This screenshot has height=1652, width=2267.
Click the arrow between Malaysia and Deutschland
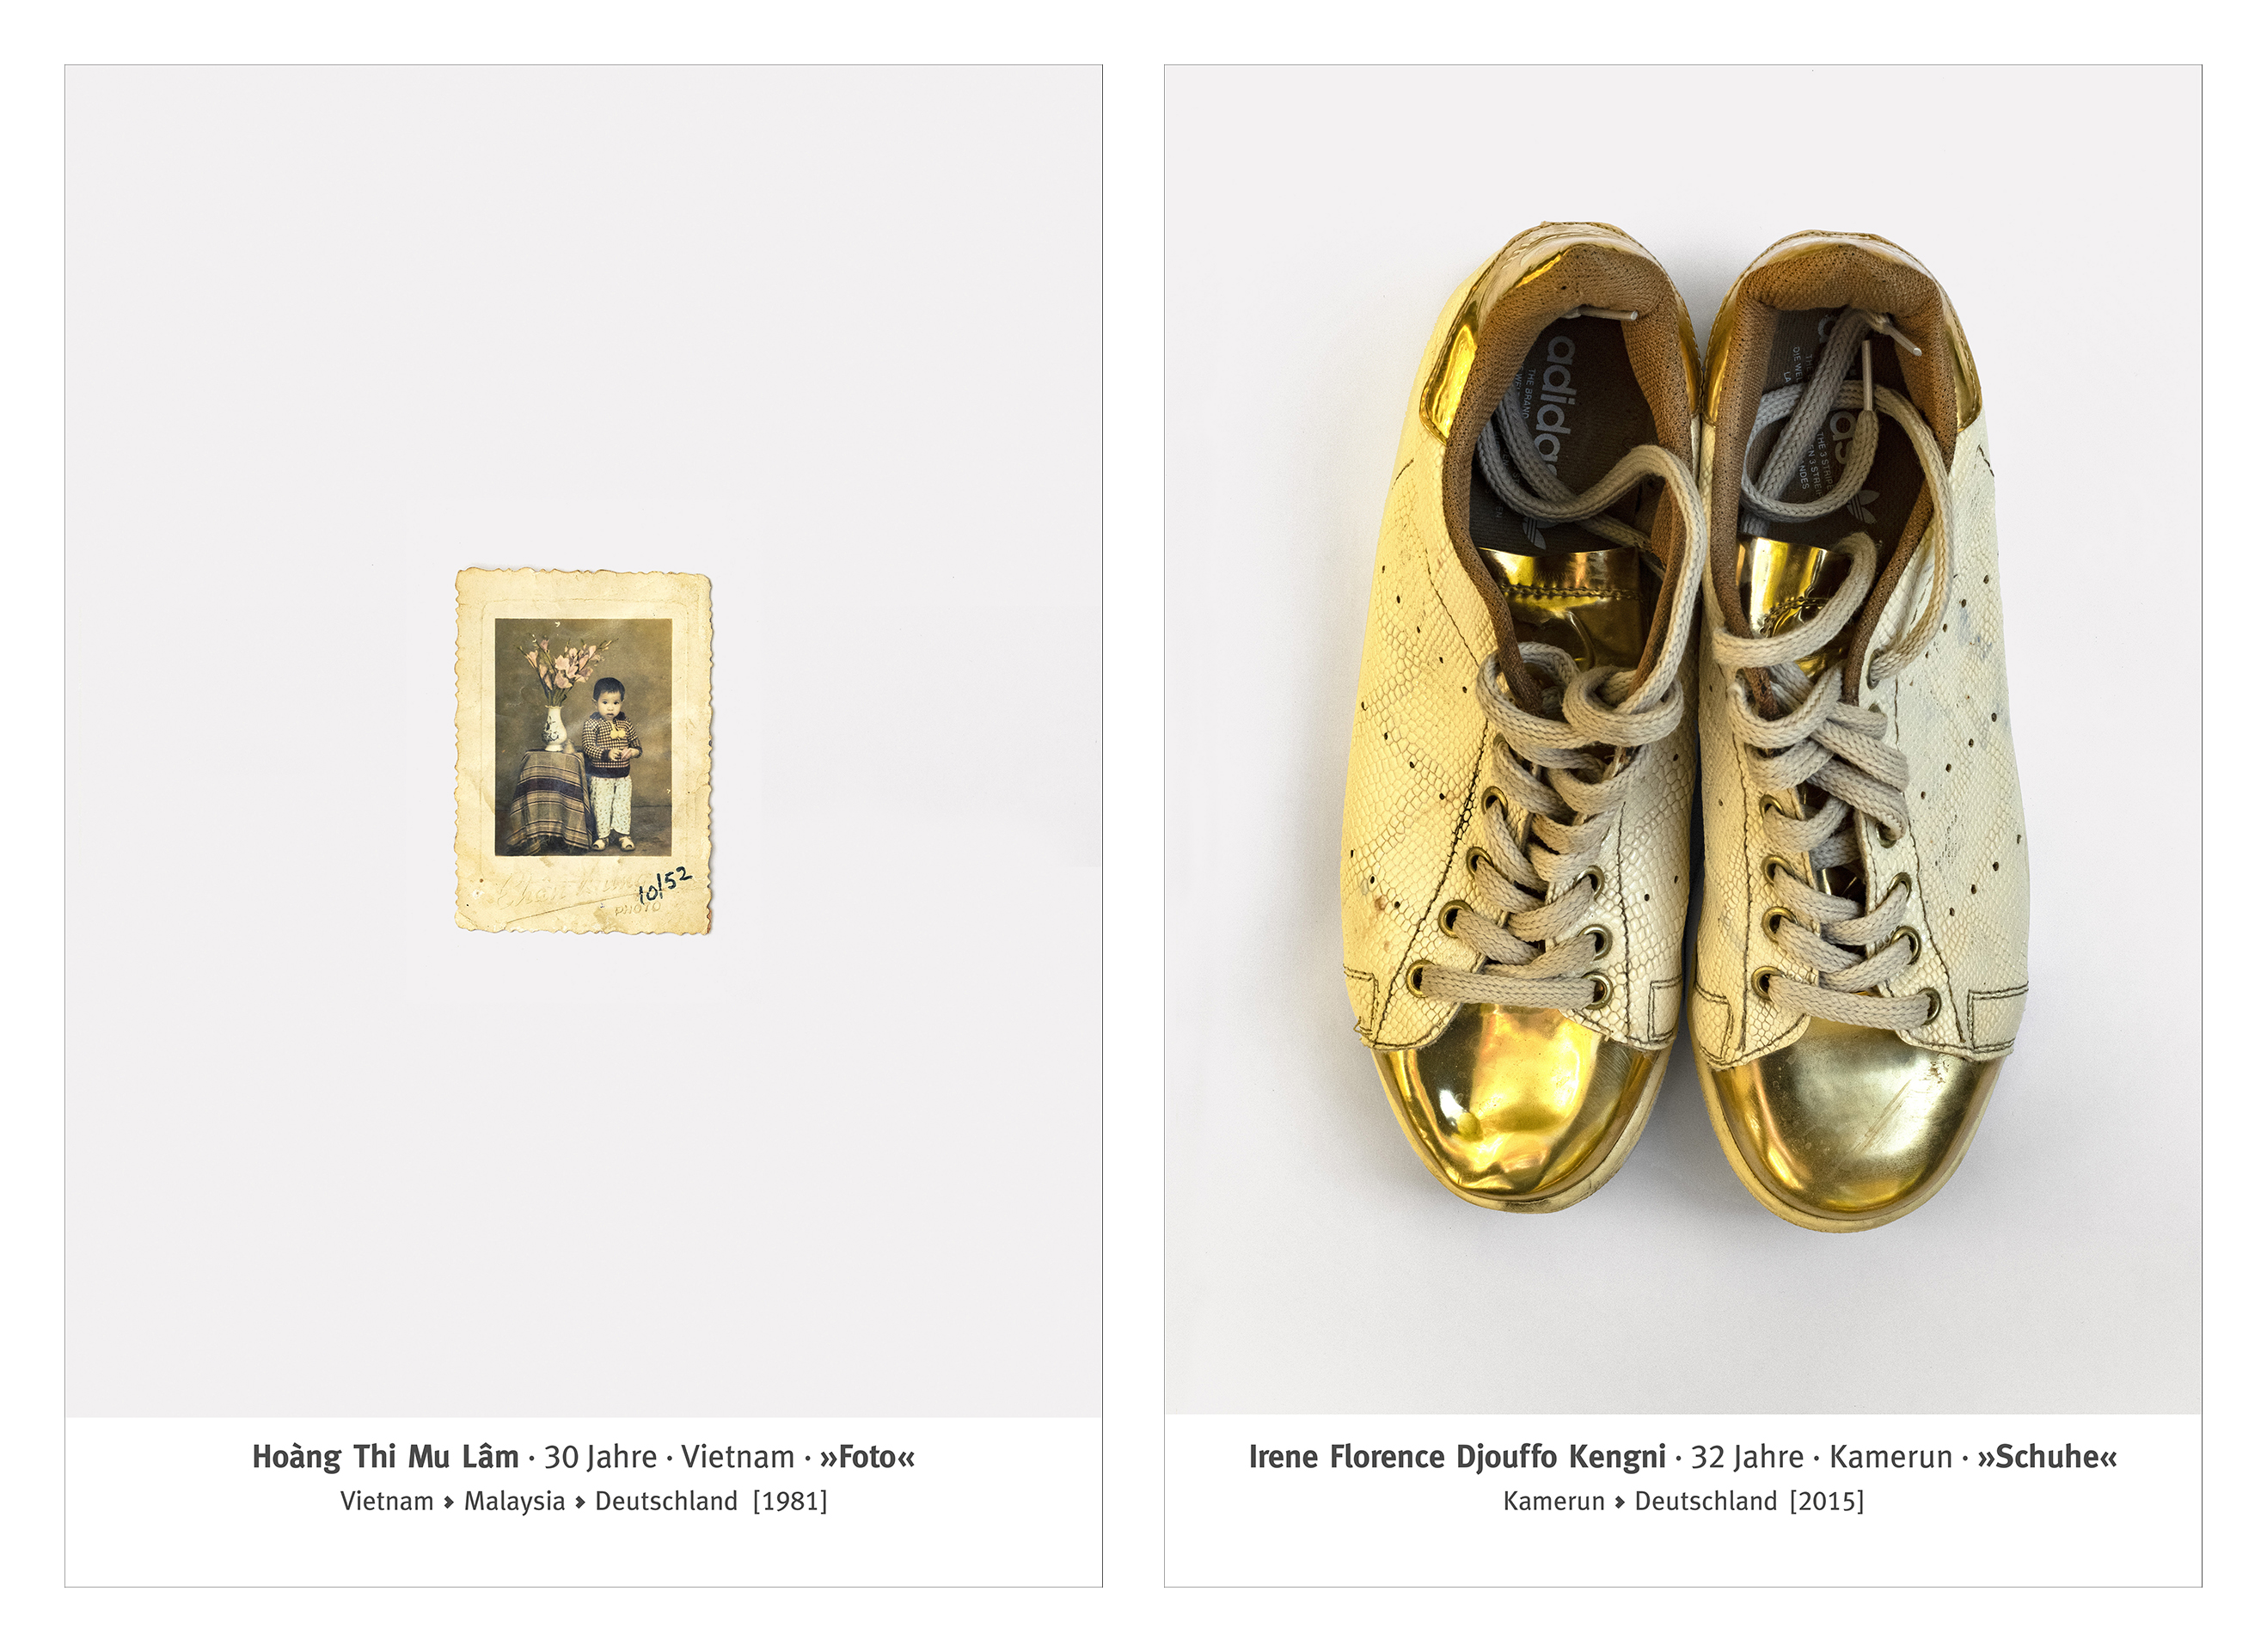[x=580, y=1502]
